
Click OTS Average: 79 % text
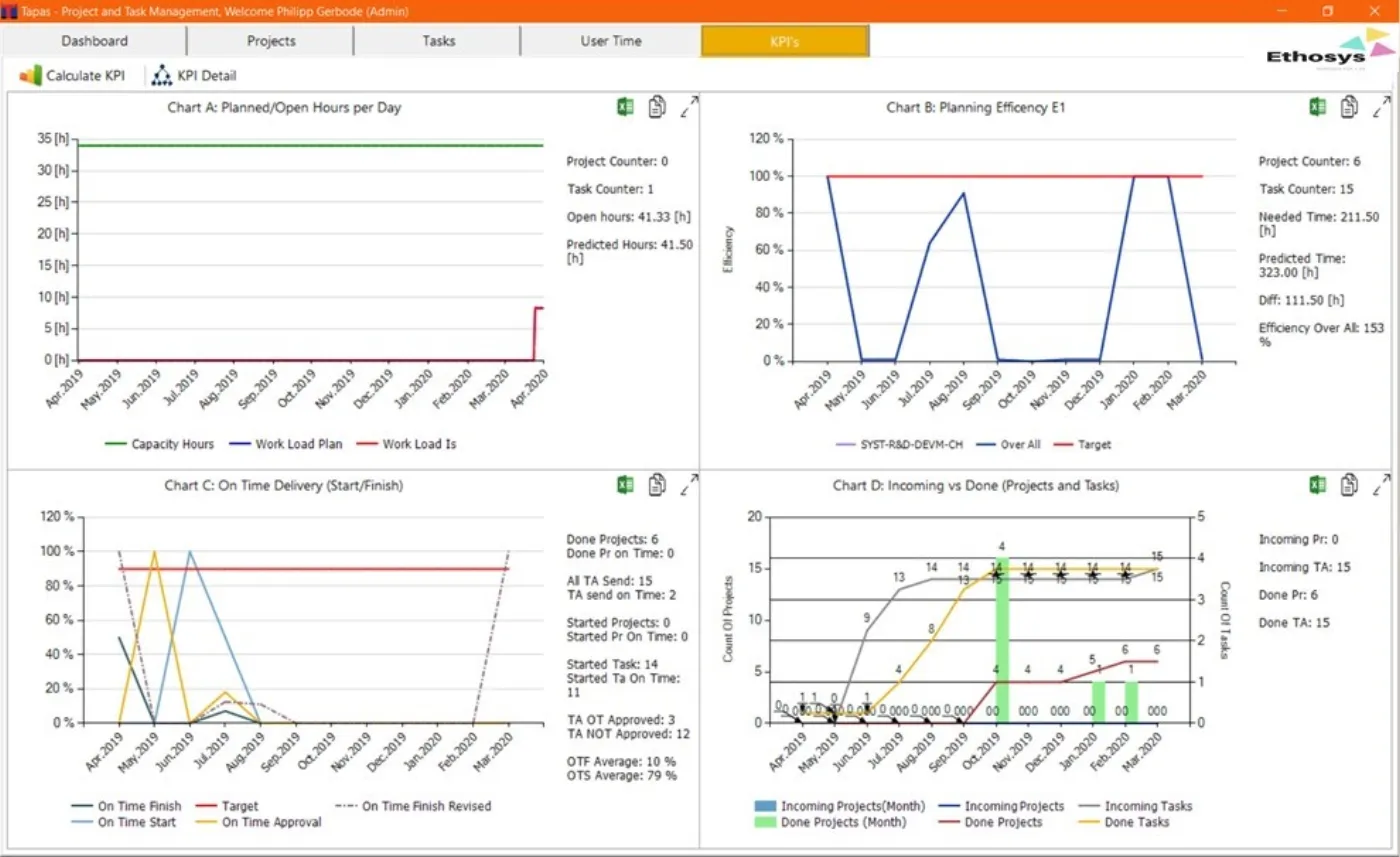point(621,775)
